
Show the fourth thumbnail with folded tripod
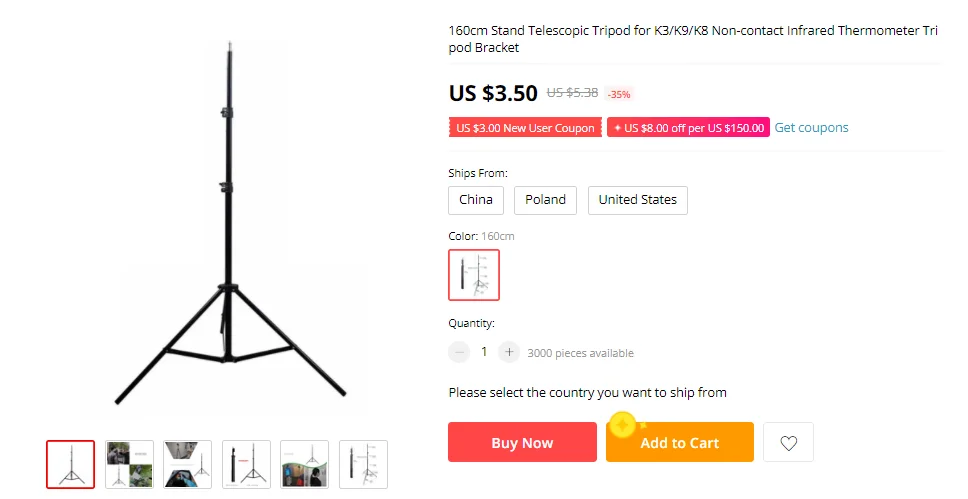[x=246, y=465]
